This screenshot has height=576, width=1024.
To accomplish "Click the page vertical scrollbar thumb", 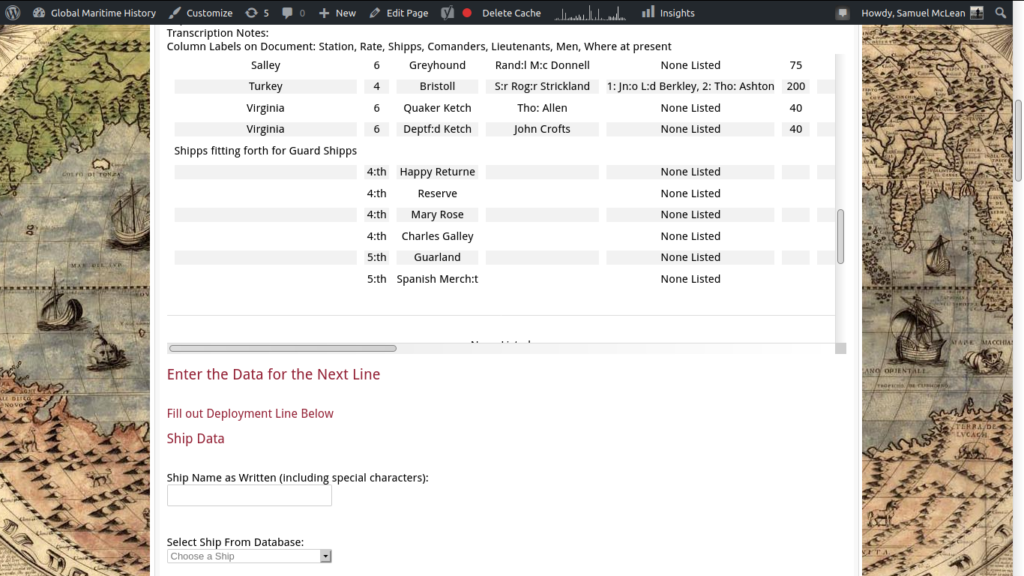I will (x=1018, y=140).
